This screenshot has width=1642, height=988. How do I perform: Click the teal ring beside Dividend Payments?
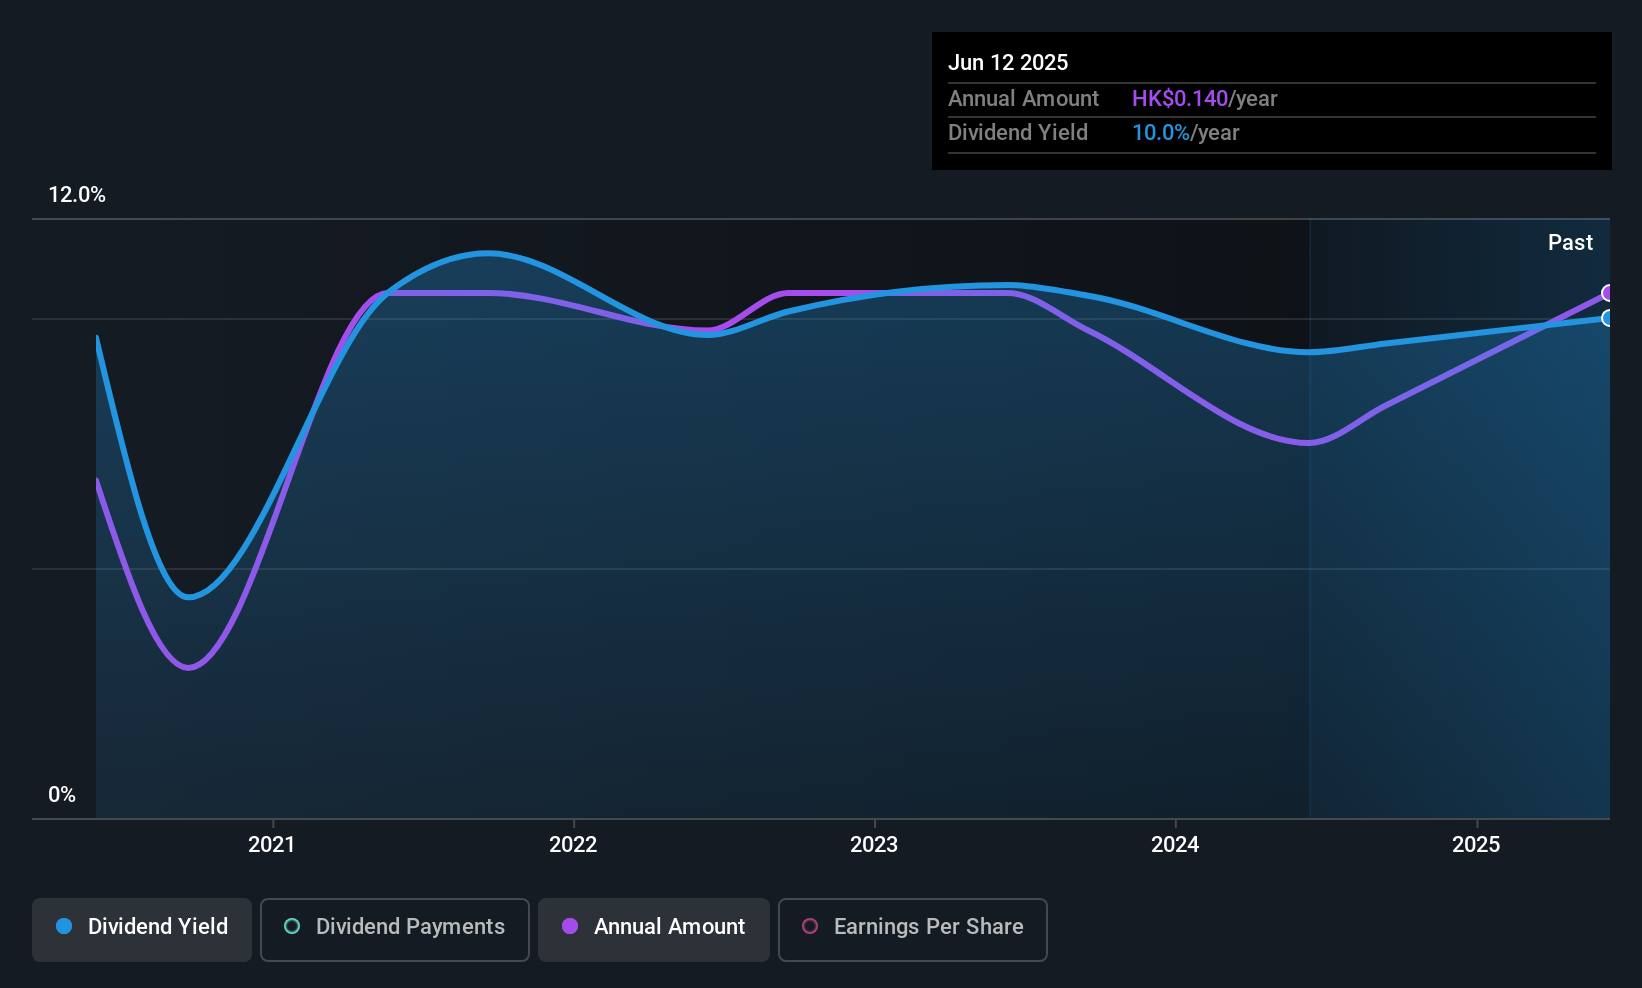pos(292,927)
